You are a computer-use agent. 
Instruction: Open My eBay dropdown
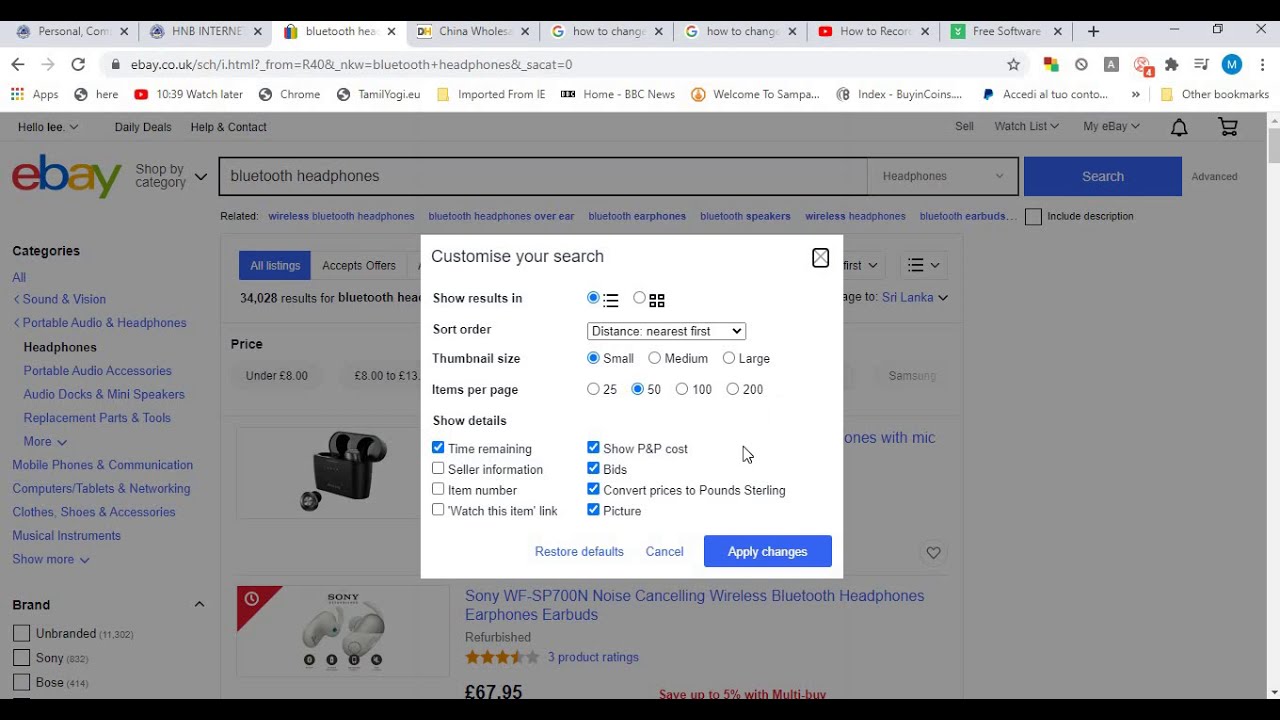[x=1111, y=126]
